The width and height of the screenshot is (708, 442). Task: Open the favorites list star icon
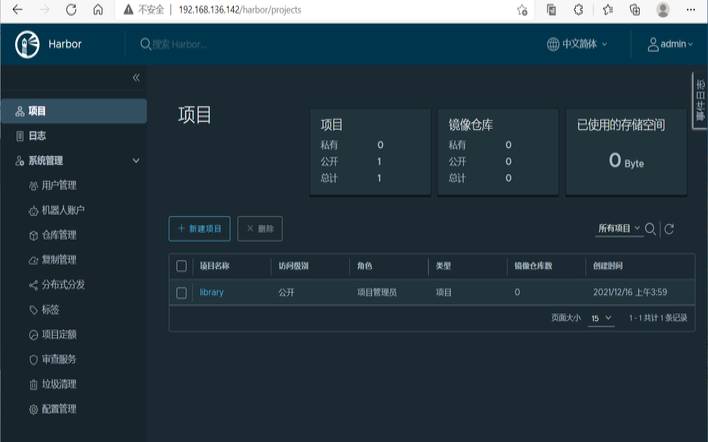(x=608, y=9)
